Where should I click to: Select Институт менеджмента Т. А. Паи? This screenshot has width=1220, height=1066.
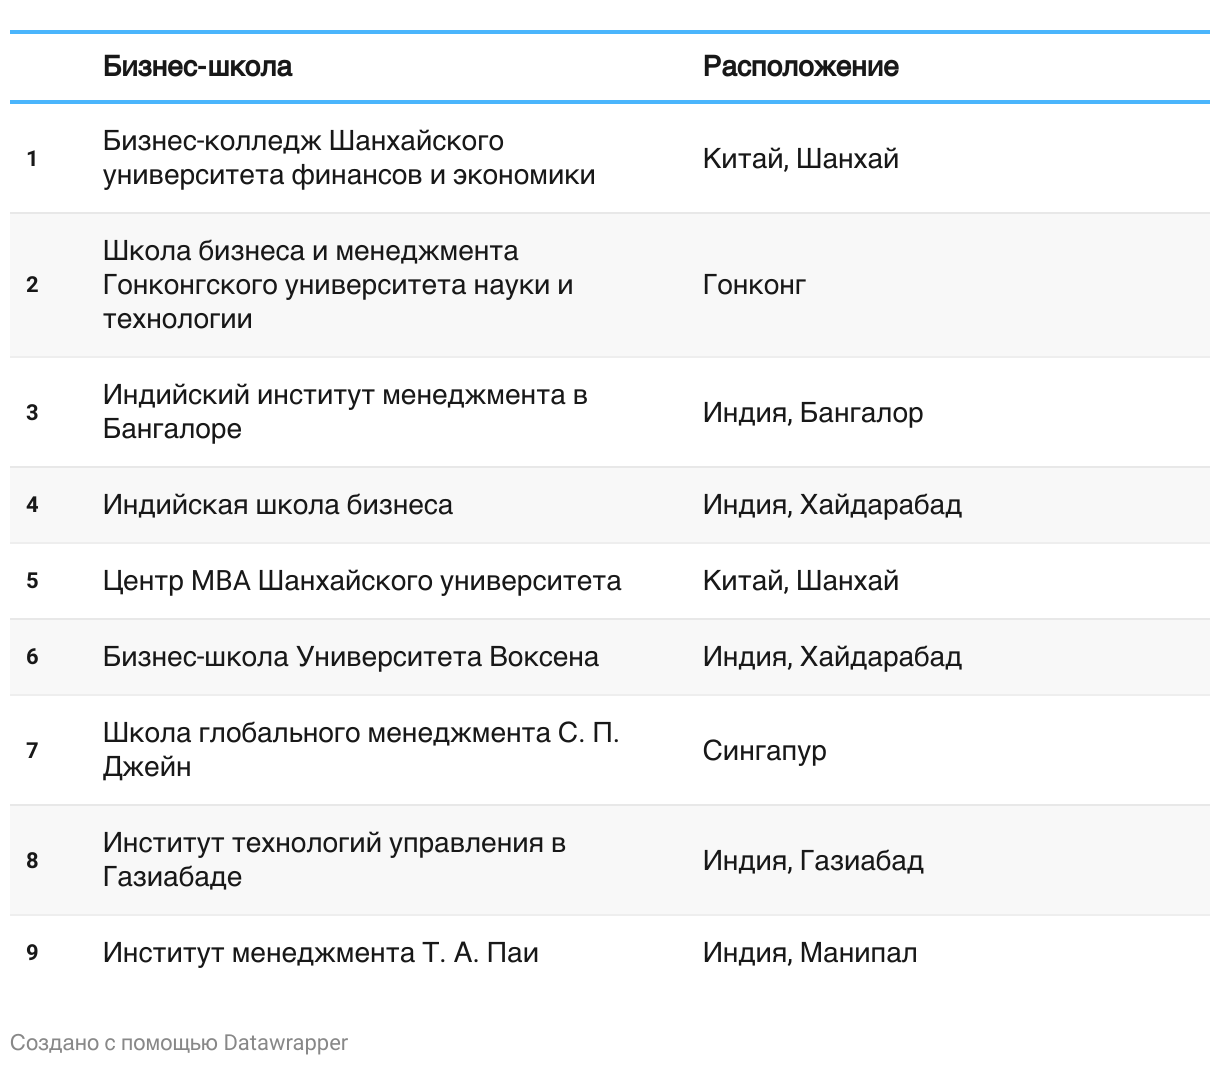pyautogui.click(x=320, y=953)
